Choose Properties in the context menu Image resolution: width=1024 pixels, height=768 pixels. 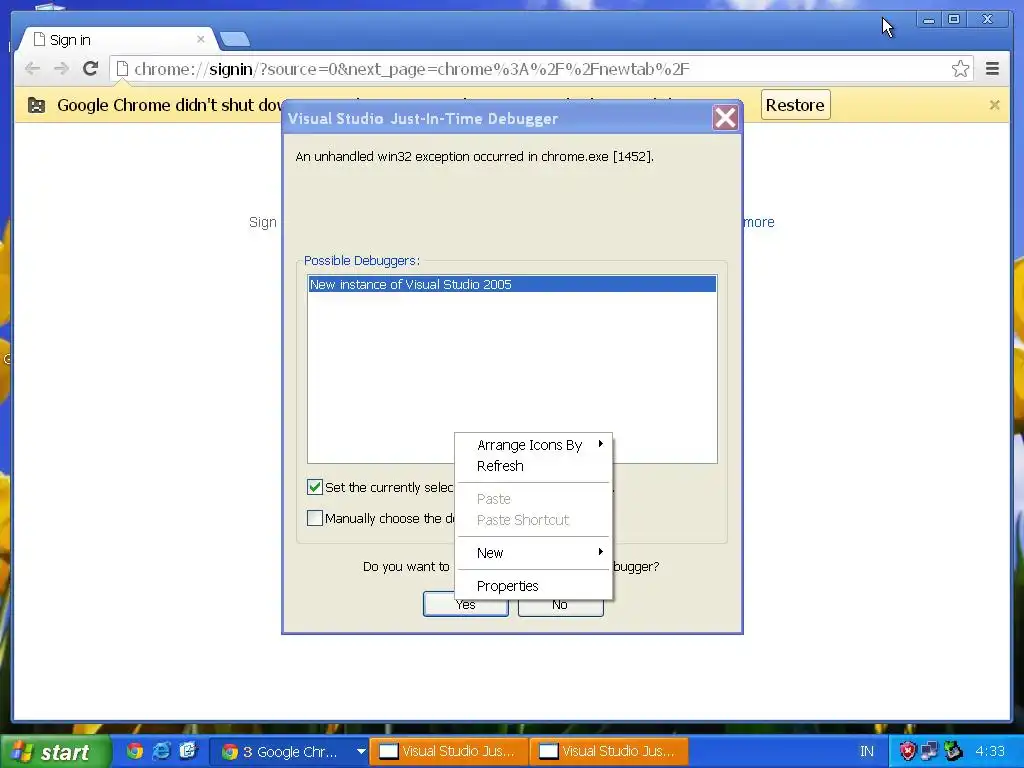pos(534,586)
